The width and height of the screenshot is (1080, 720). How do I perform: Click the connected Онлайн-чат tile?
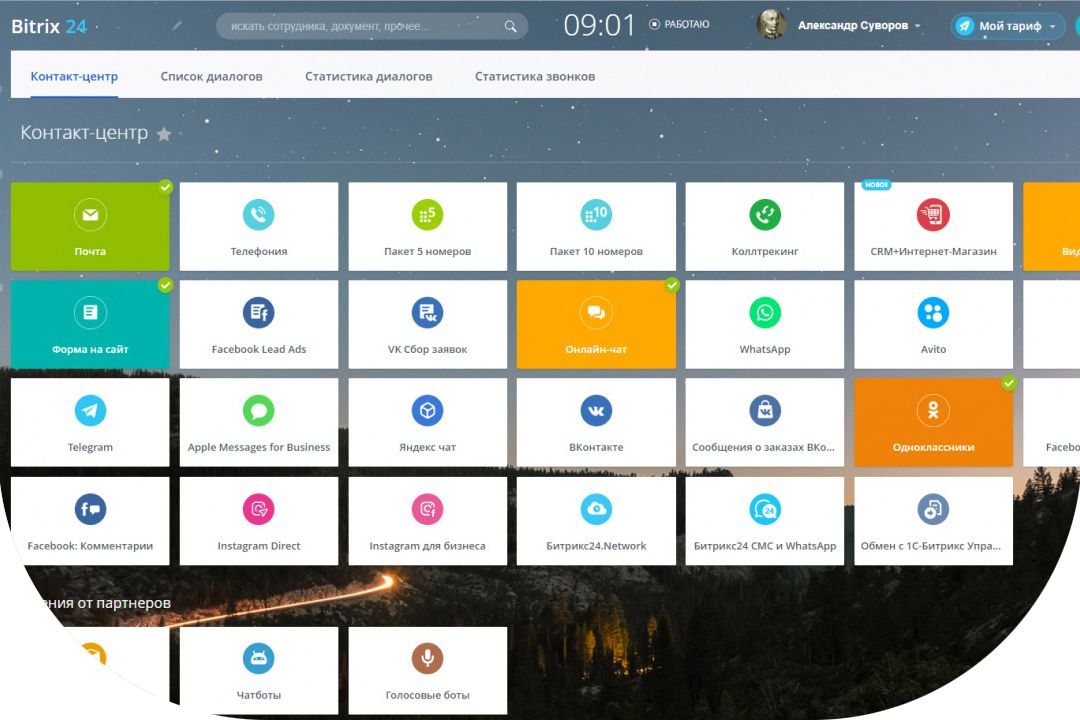click(x=596, y=324)
